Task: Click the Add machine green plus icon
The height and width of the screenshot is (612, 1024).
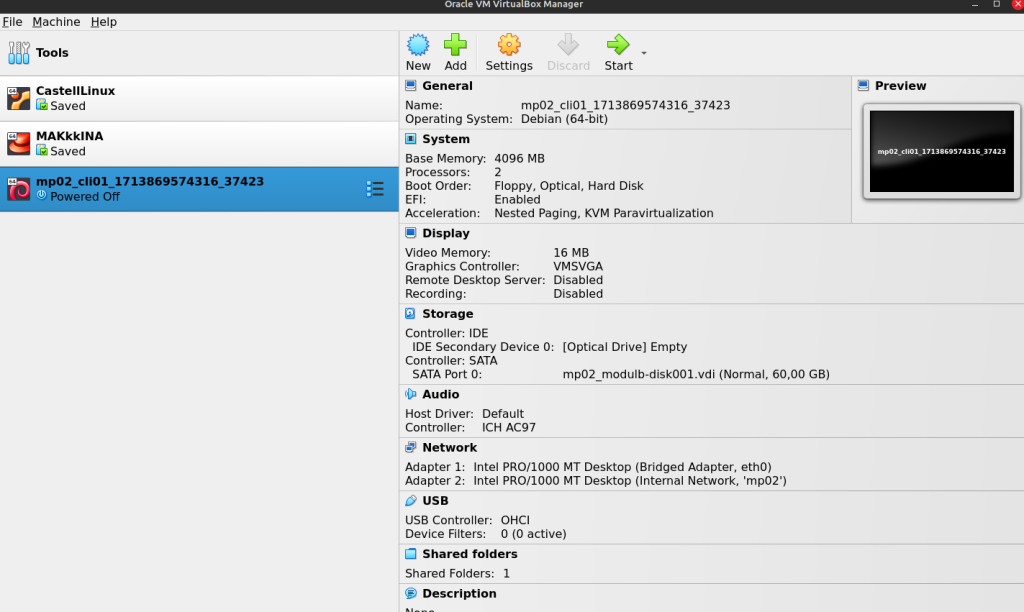Action: [455, 44]
